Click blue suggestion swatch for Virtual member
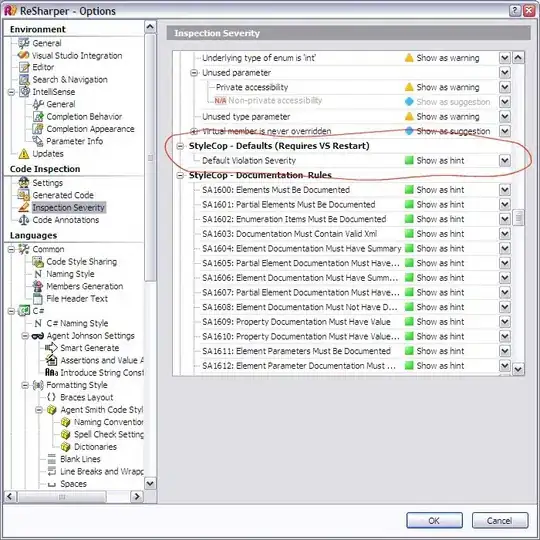Viewport: 540px width, 540px height. [x=409, y=131]
